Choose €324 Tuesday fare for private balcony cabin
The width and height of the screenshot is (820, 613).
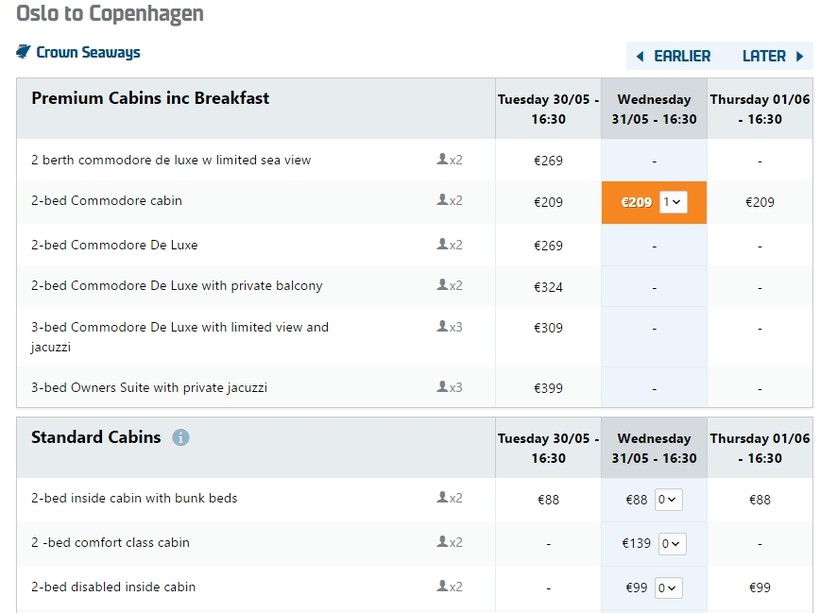click(x=548, y=287)
